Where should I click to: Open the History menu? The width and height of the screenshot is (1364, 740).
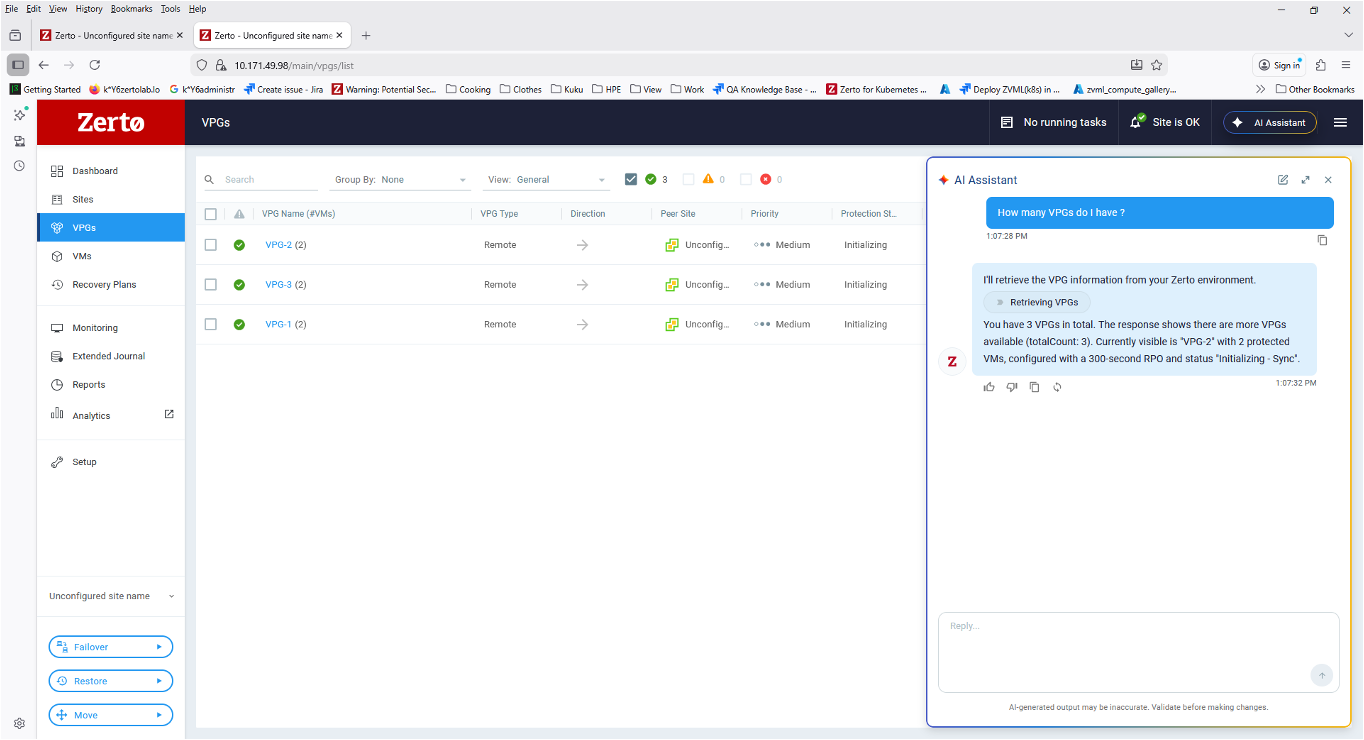click(89, 9)
